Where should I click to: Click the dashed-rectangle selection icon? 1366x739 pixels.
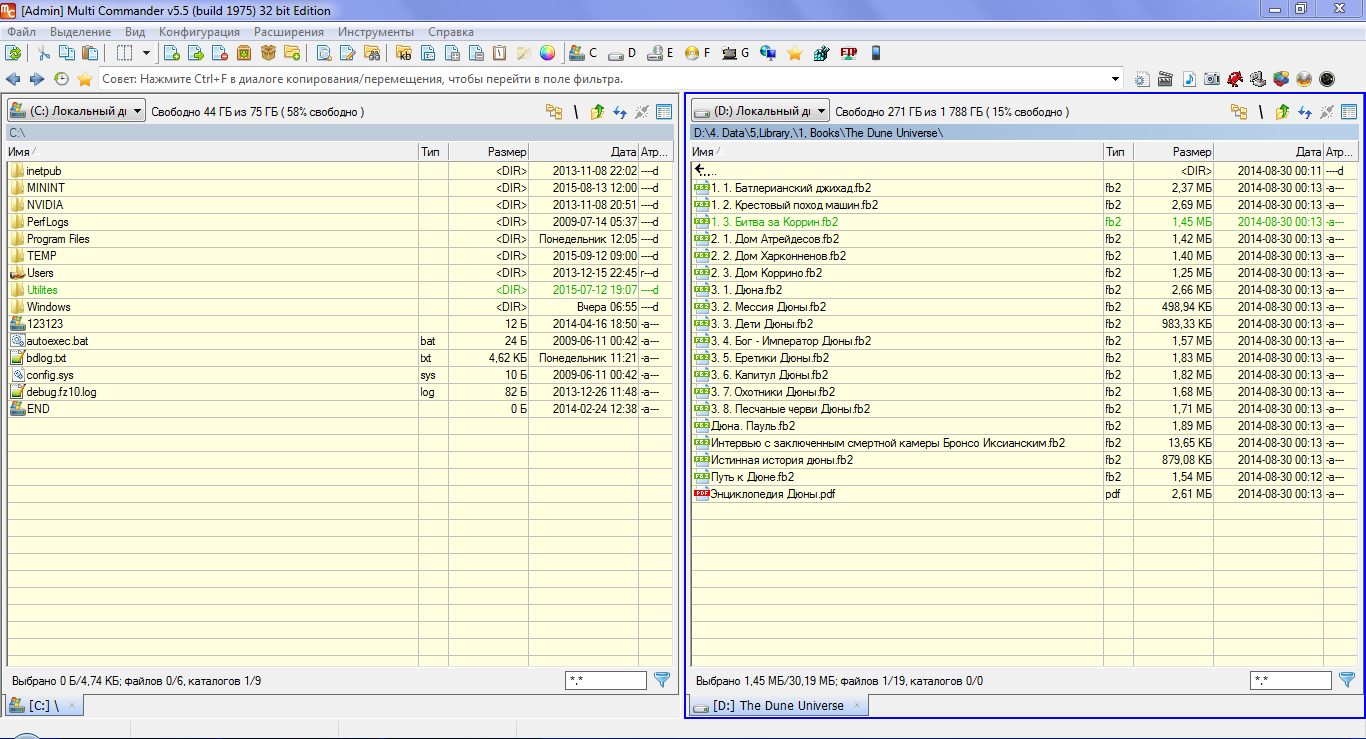125,53
